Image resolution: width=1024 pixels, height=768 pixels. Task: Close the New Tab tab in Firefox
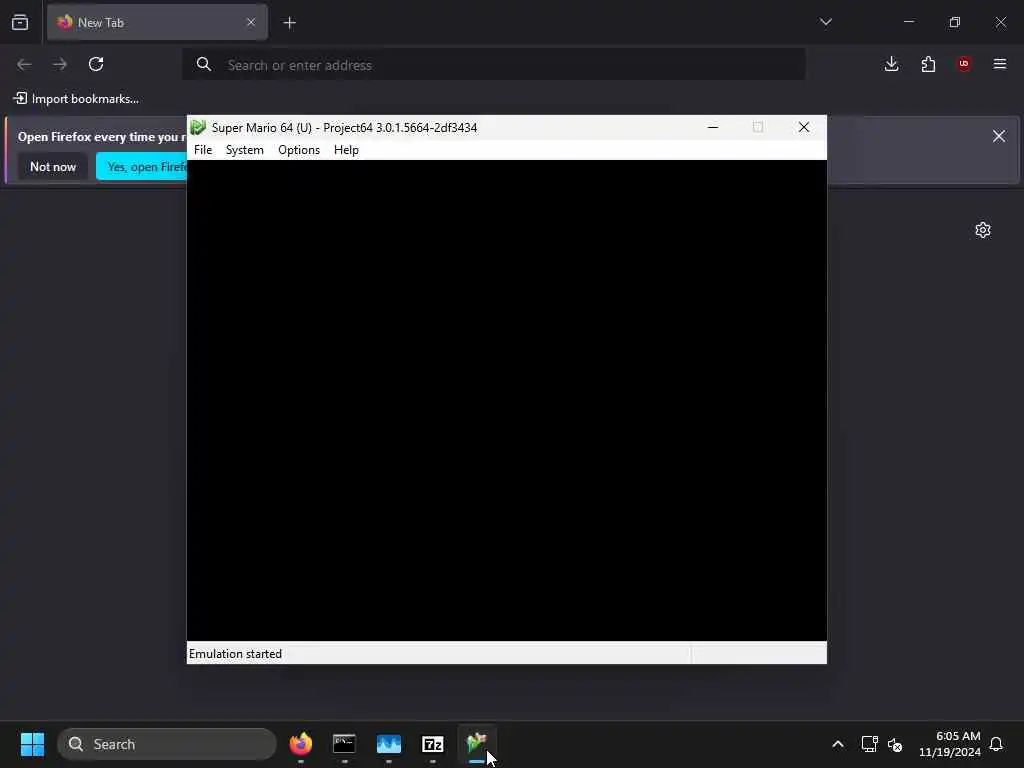pos(251,22)
